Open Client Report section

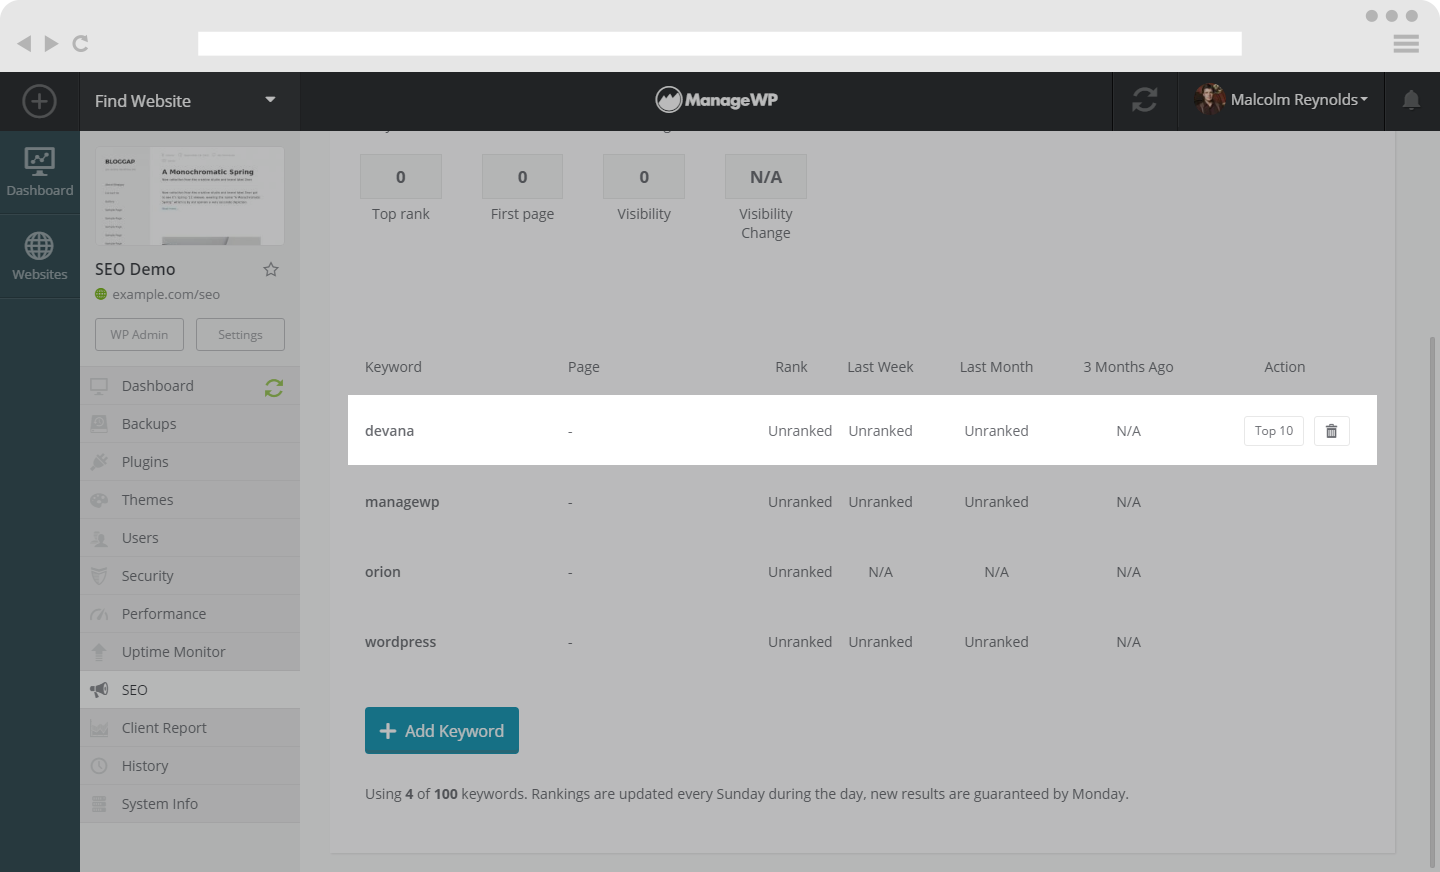click(190, 728)
